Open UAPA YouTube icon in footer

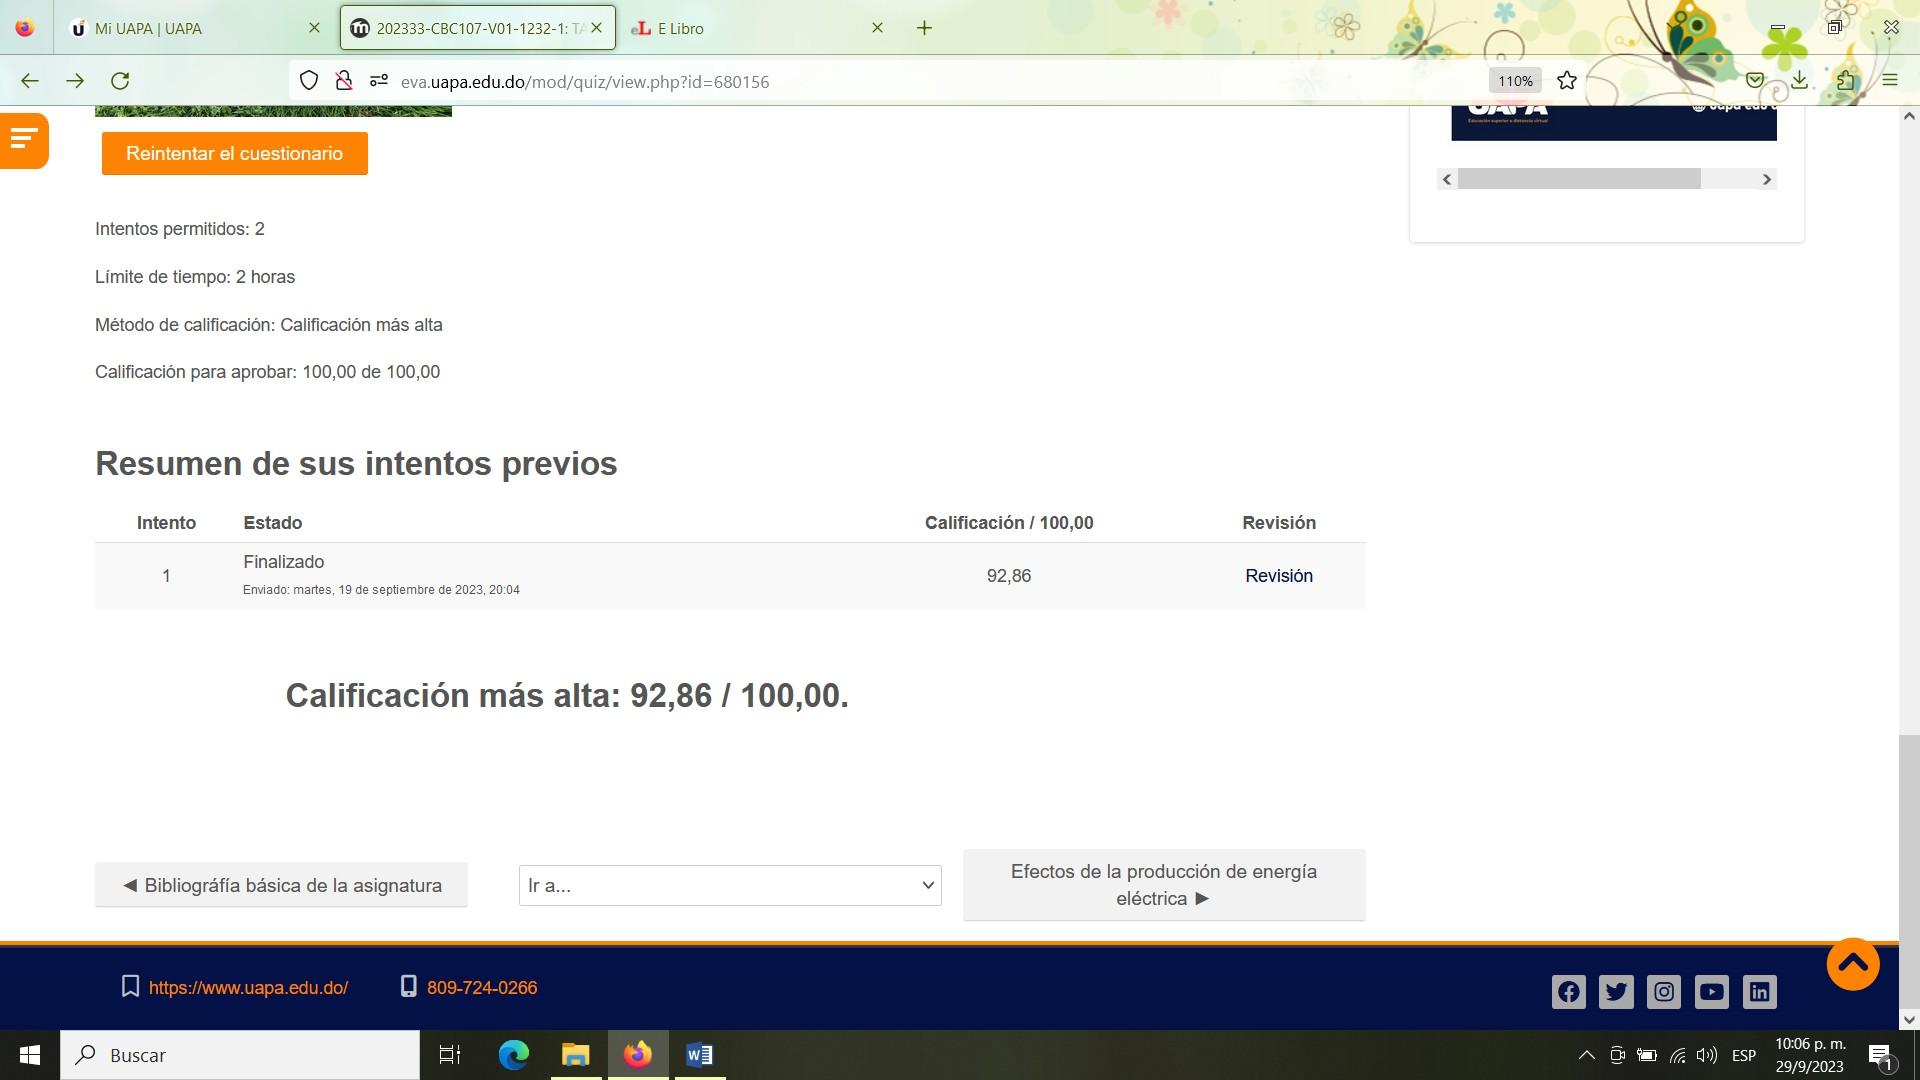[x=1711, y=992]
